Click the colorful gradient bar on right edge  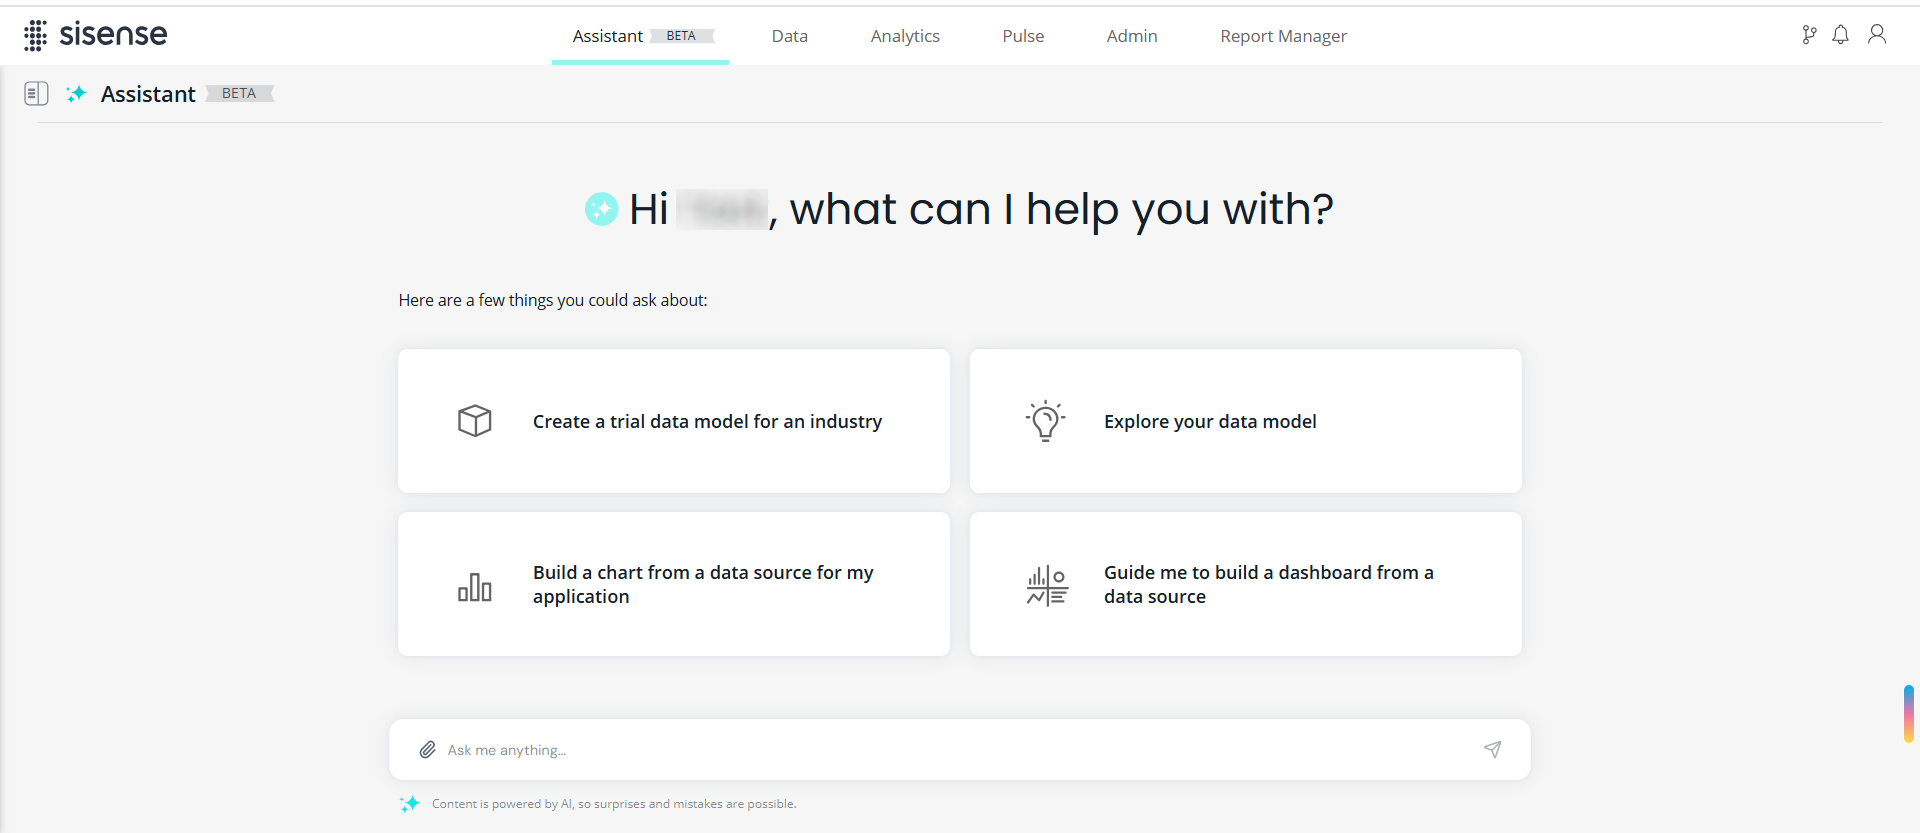[x=1908, y=714]
